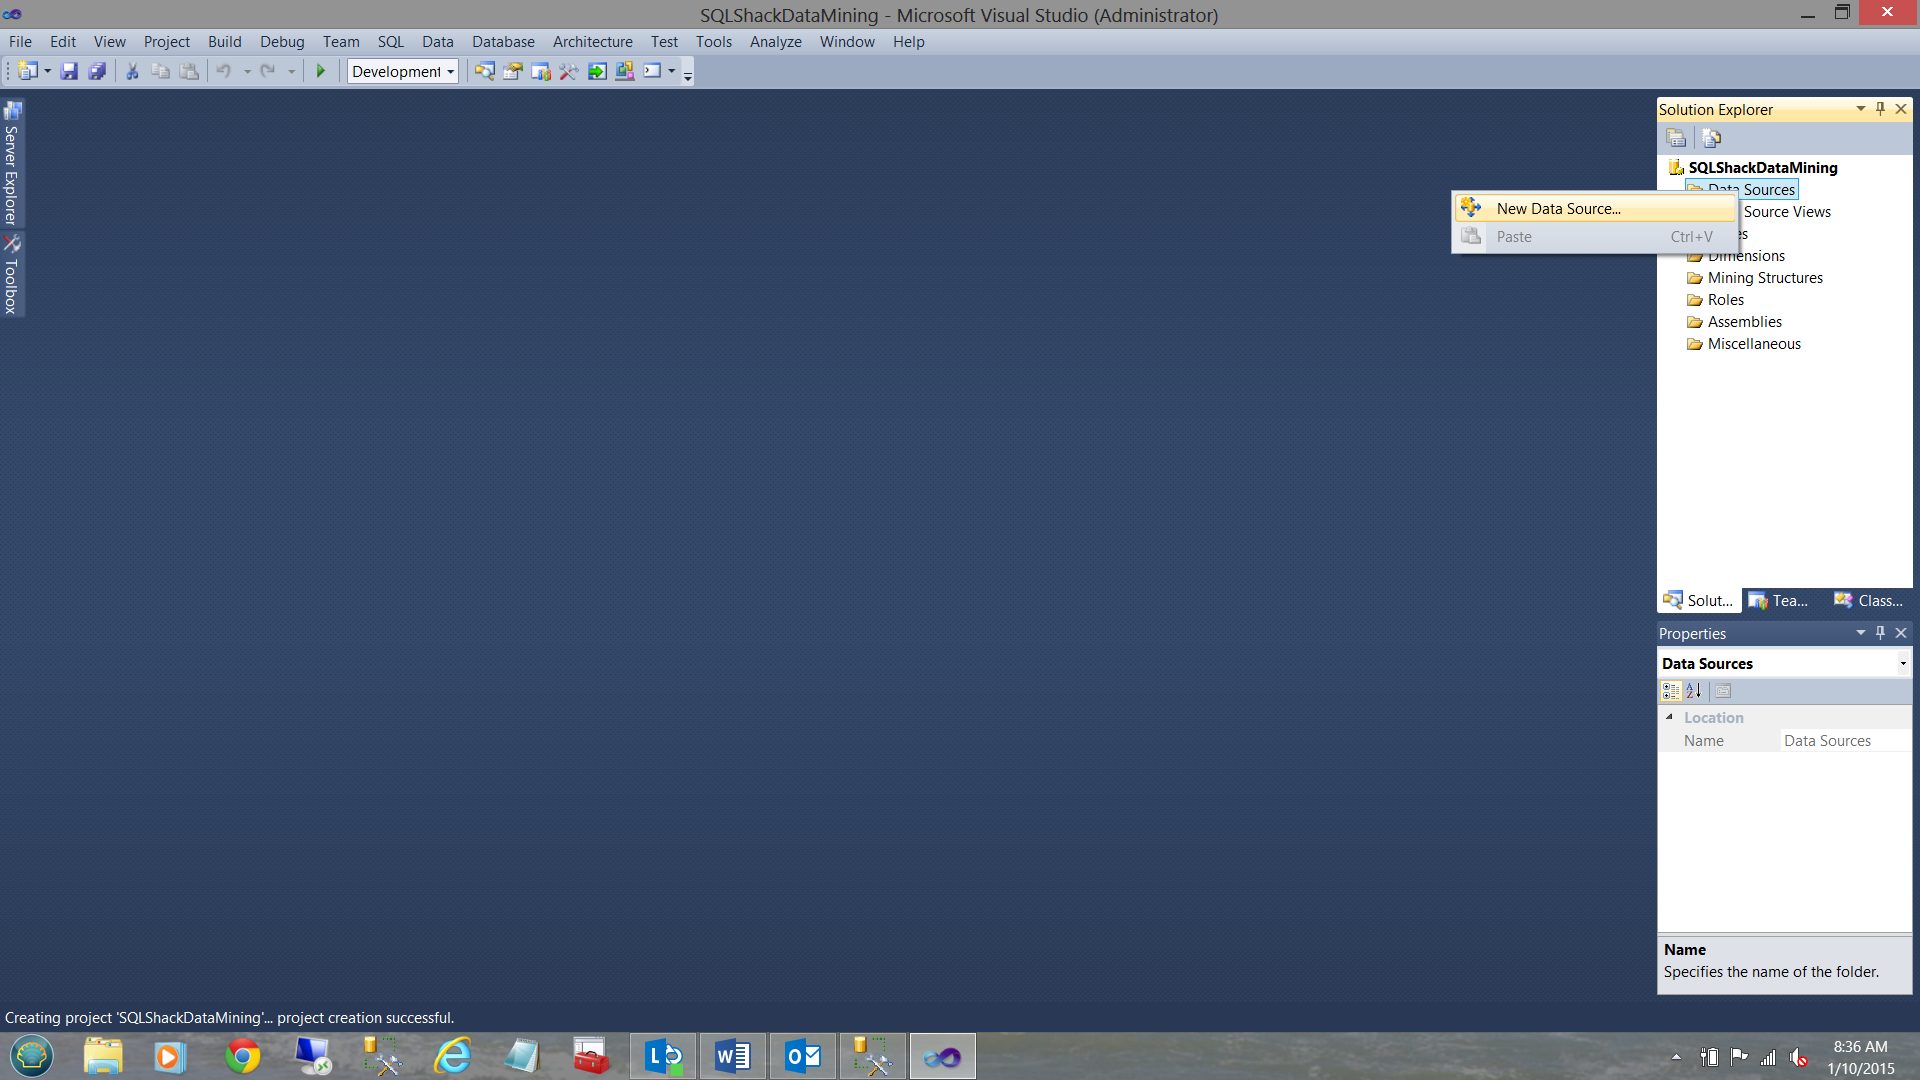Image resolution: width=1920 pixels, height=1080 pixels.
Task: Toggle the Solution Explorer auto-hide pin
Action: click(x=1880, y=109)
